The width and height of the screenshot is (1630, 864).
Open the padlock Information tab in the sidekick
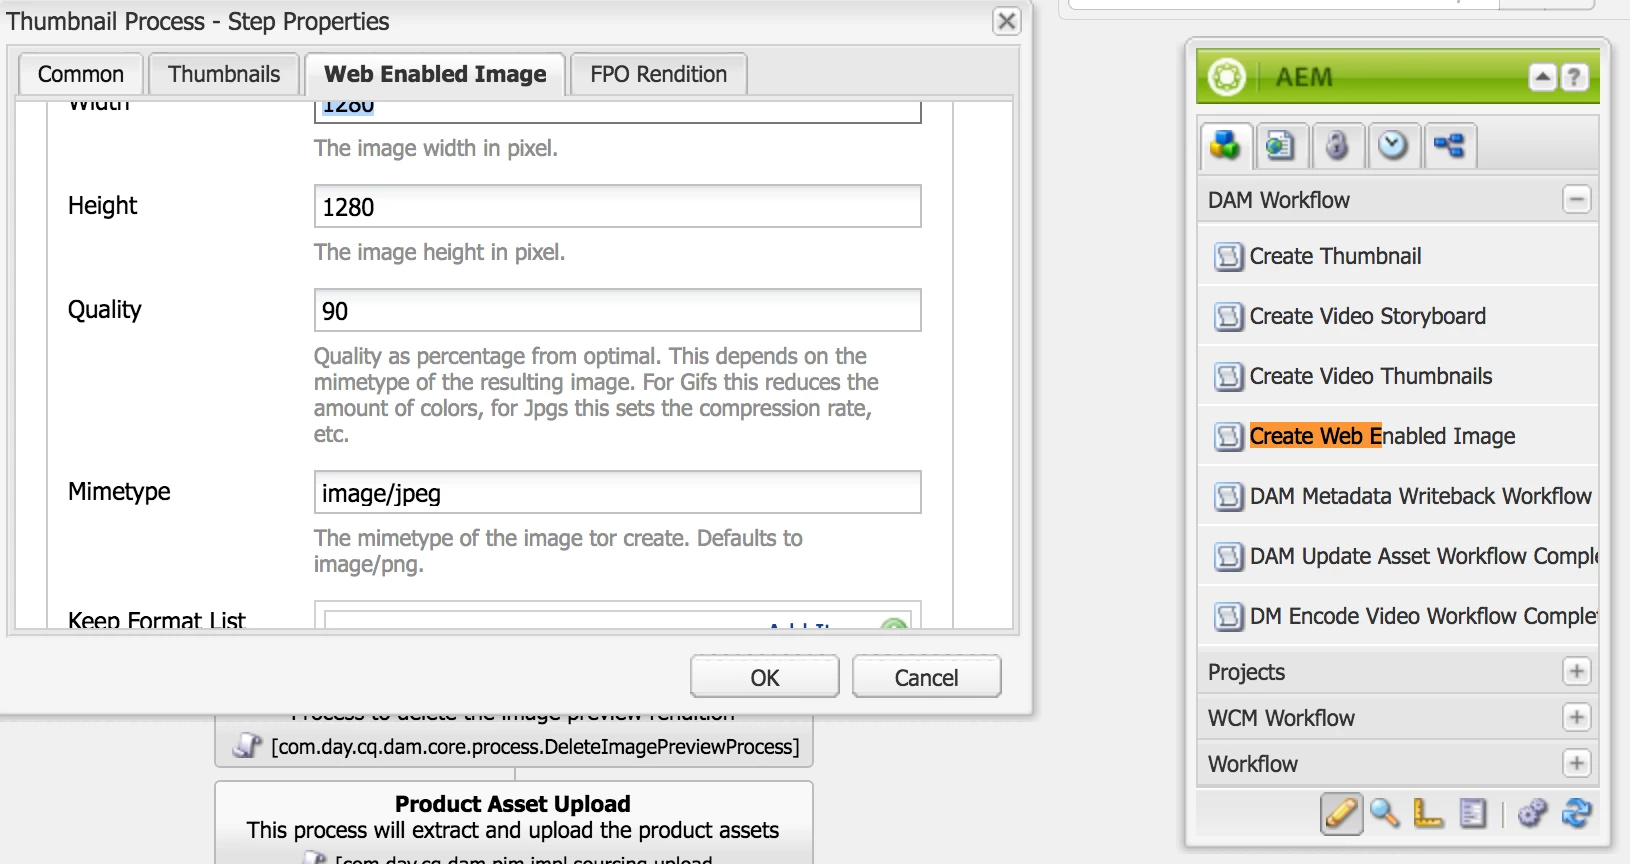[1337, 146]
